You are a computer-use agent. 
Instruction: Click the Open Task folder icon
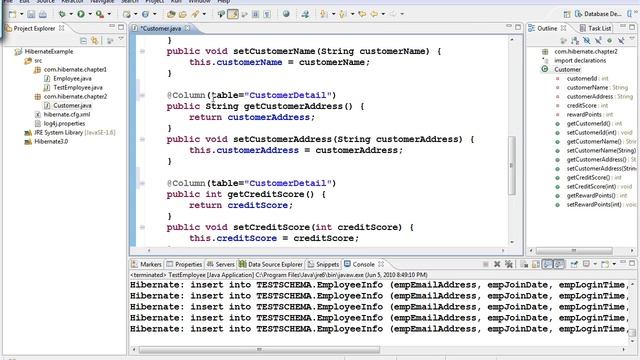click(182, 14)
